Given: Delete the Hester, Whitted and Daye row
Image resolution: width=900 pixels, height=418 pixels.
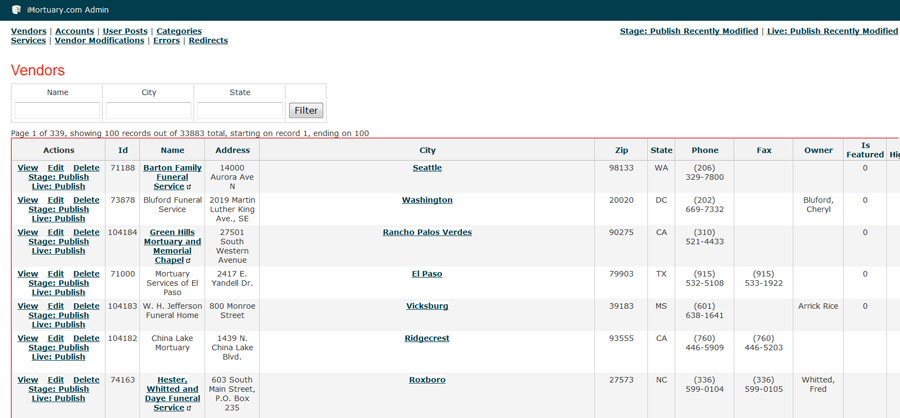Looking at the screenshot, I should pos(86,380).
